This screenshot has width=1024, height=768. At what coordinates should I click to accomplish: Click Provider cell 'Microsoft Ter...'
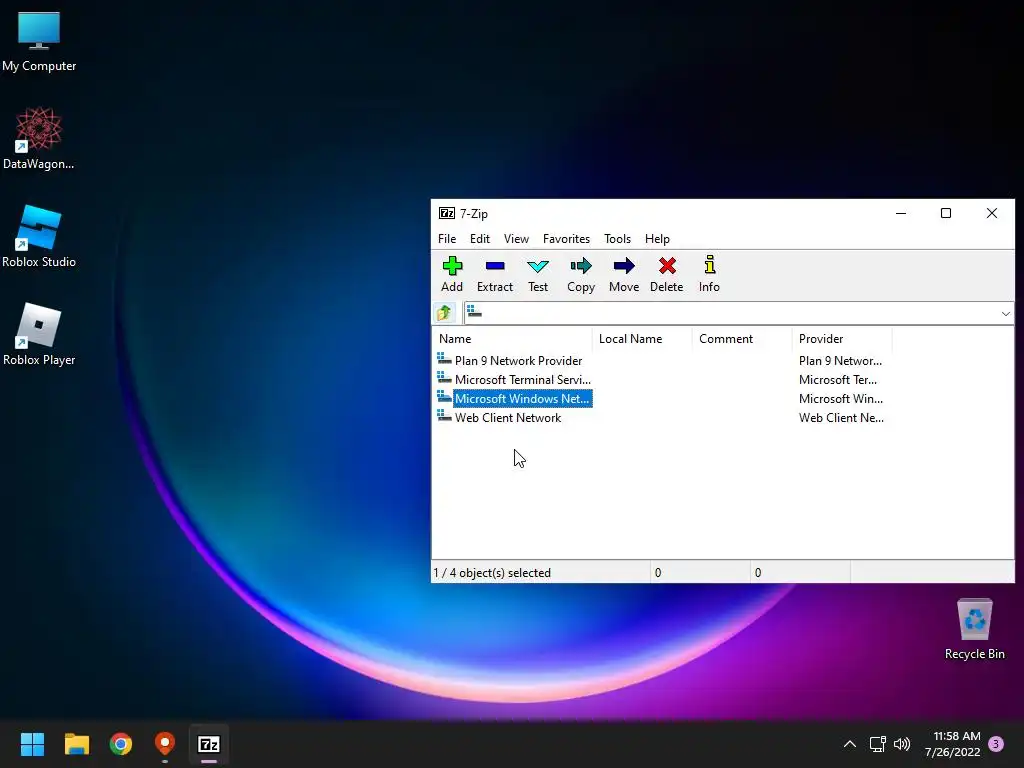click(837, 379)
